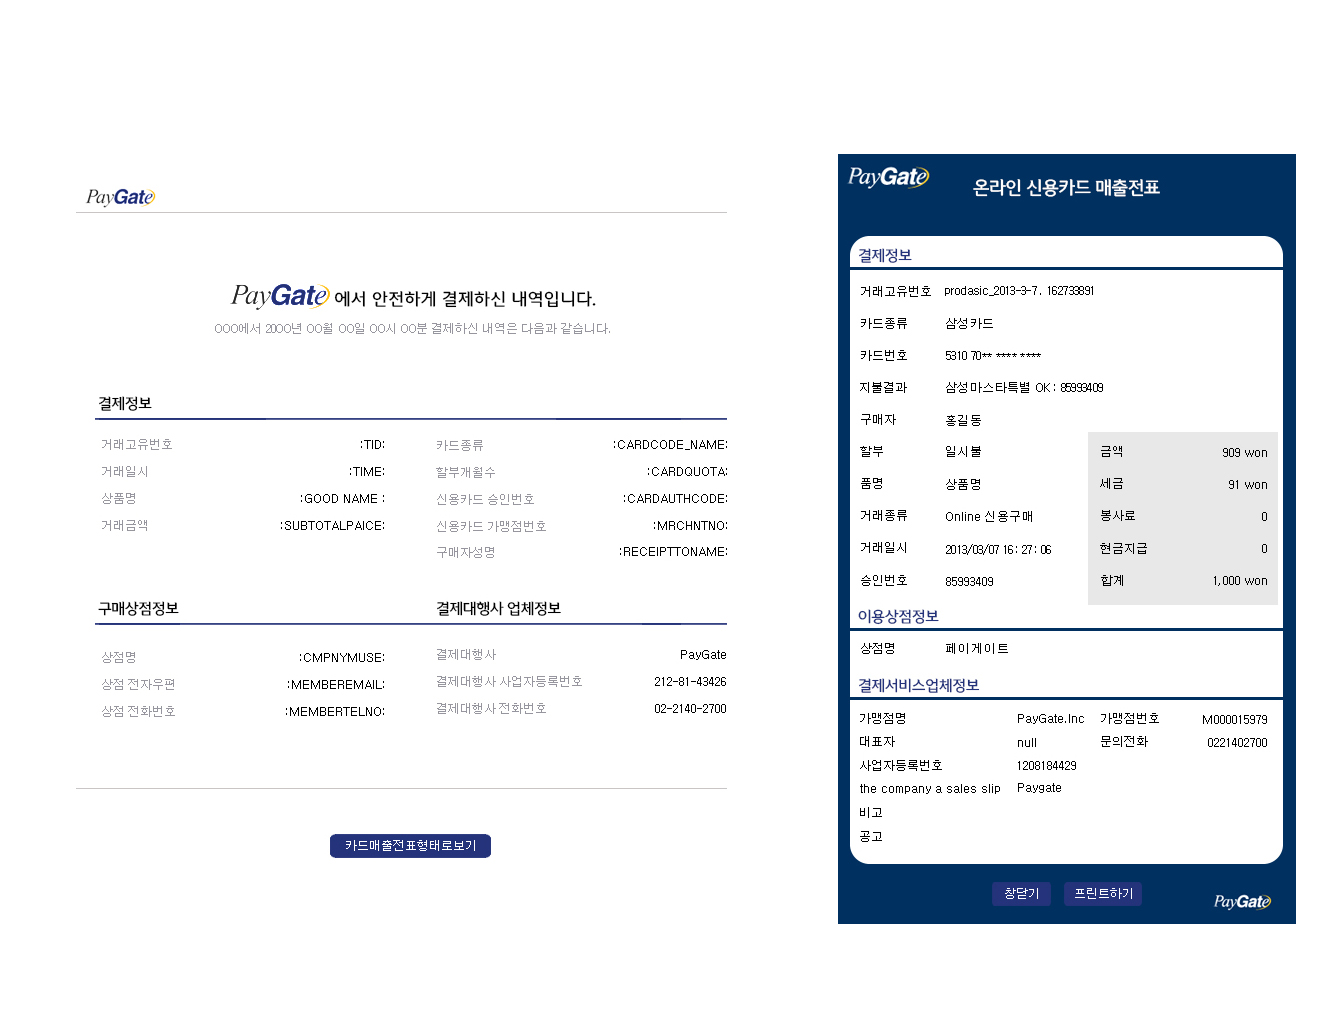1343x1027 pixels.
Task: Click the 212-81-43426 business number
Action: point(690,682)
